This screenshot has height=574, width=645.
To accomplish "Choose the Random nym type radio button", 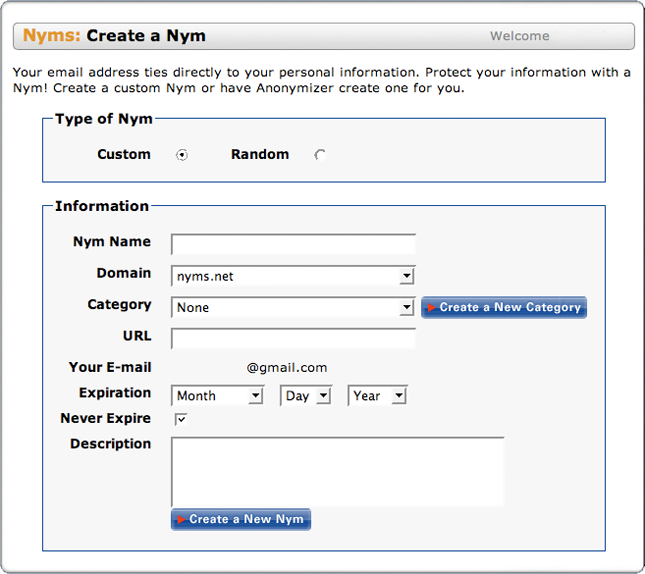I will click(320, 155).
